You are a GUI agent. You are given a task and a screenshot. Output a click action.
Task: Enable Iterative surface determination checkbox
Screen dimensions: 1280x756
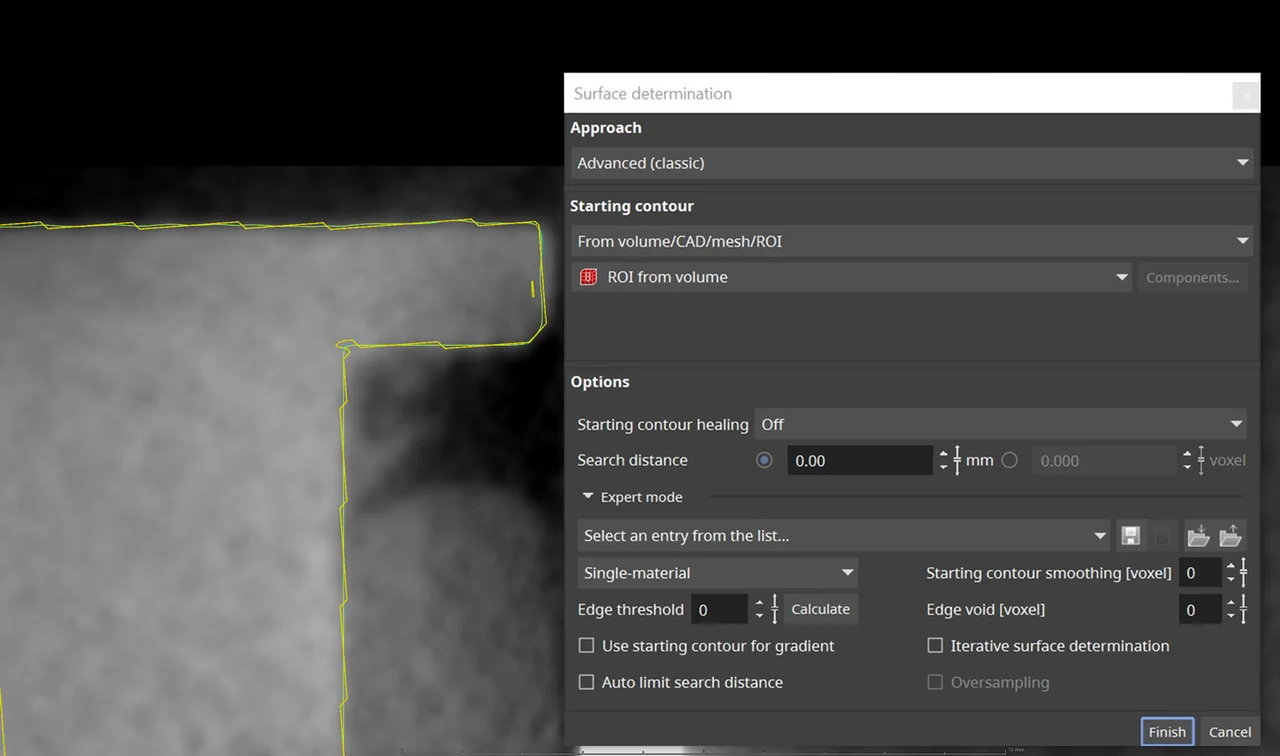935,646
